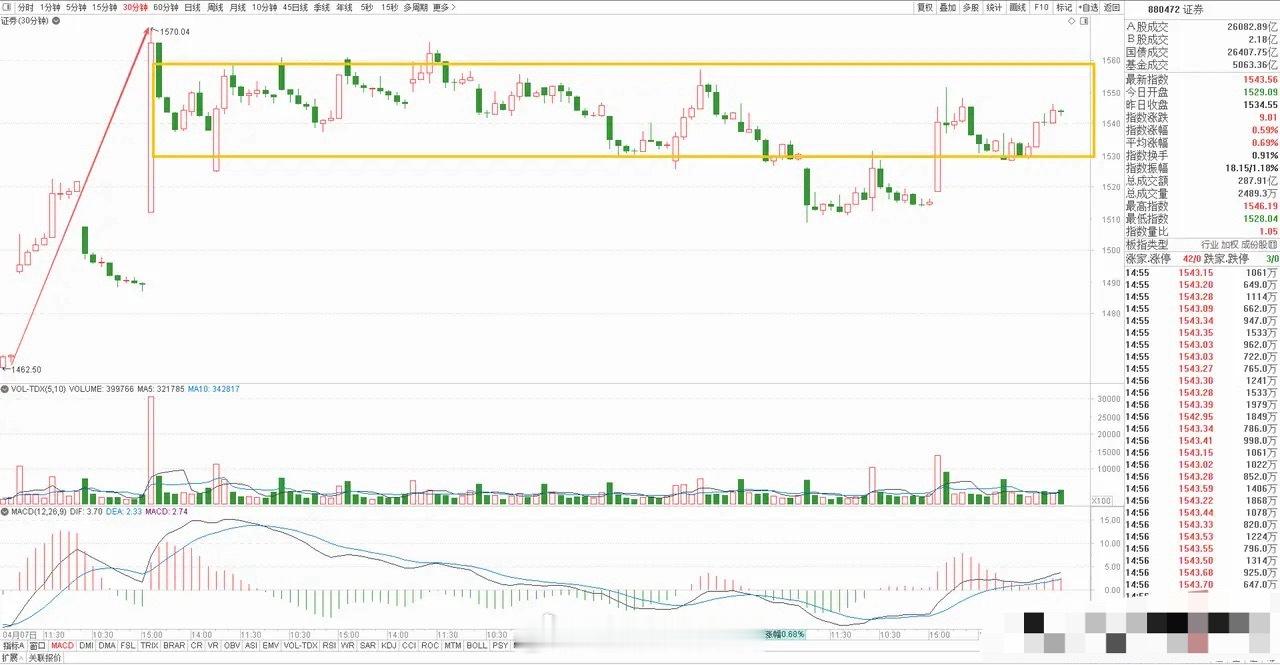1280x665 pixels.
Task: Switch to 年线 yearly chart
Action: pyautogui.click(x=344, y=7)
